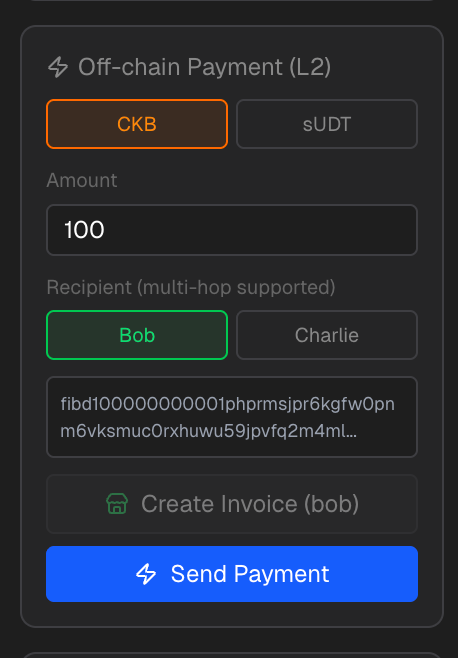Choose Bob as the recipient
Screen dimensions: 458x658
[137, 335]
